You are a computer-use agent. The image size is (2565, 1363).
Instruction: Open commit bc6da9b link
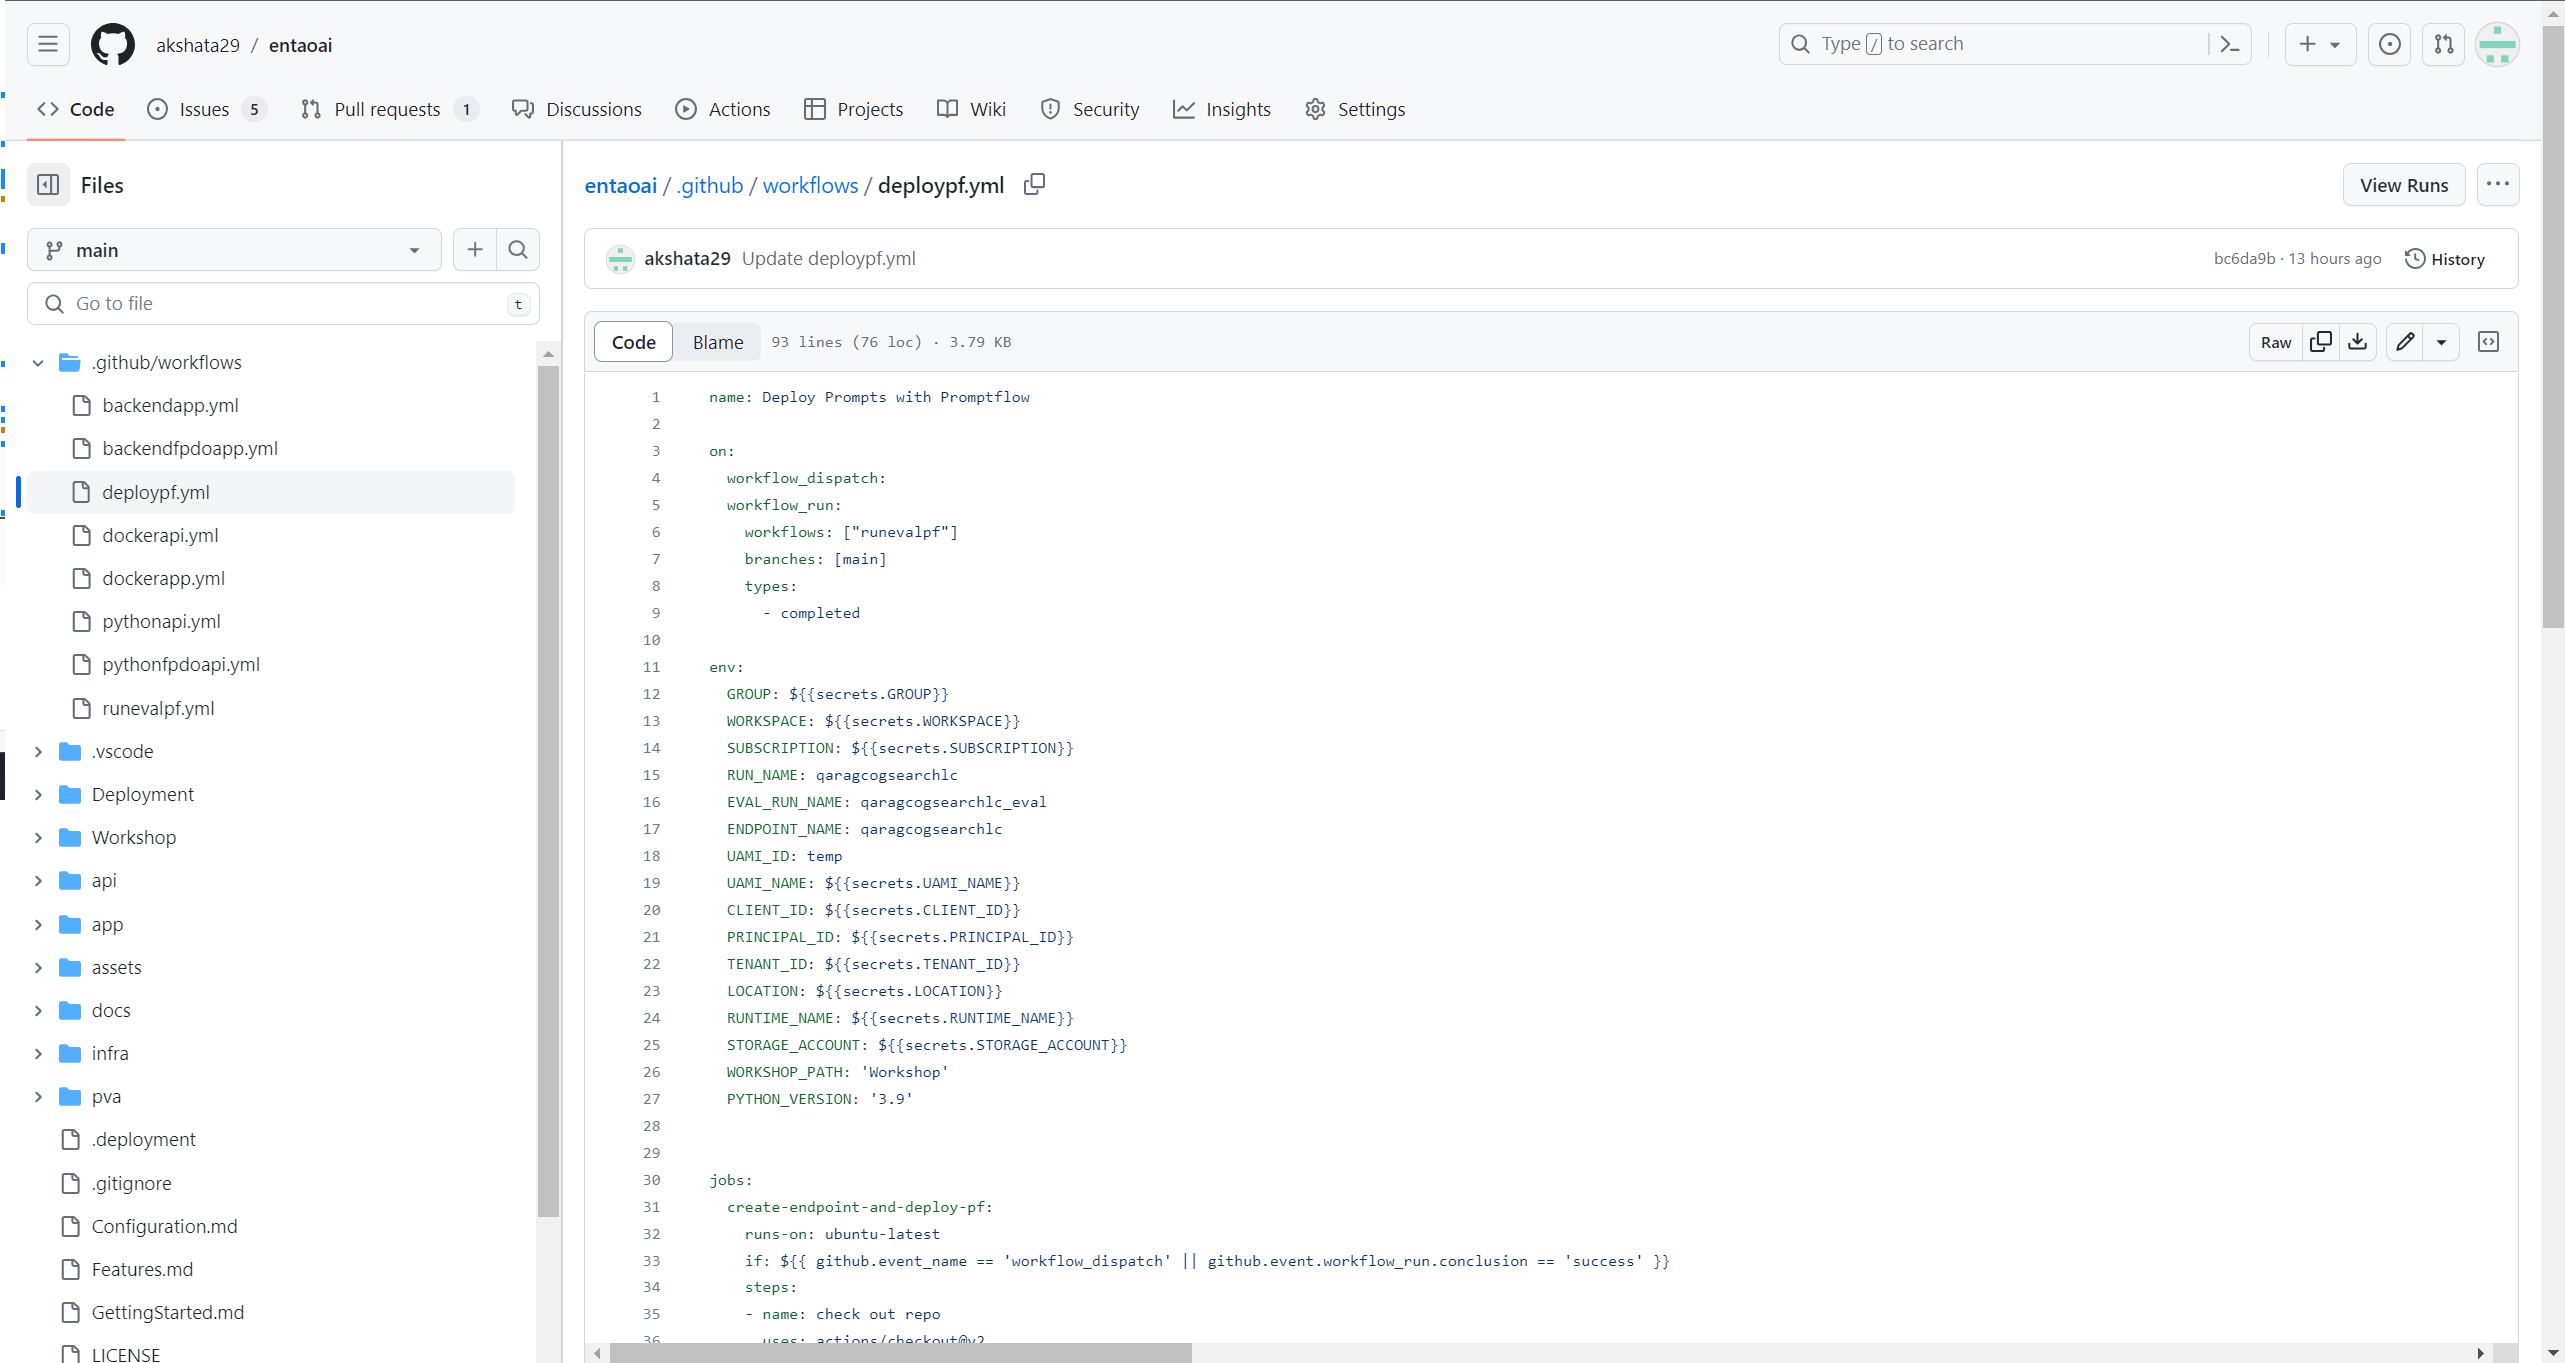point(2244,259)
